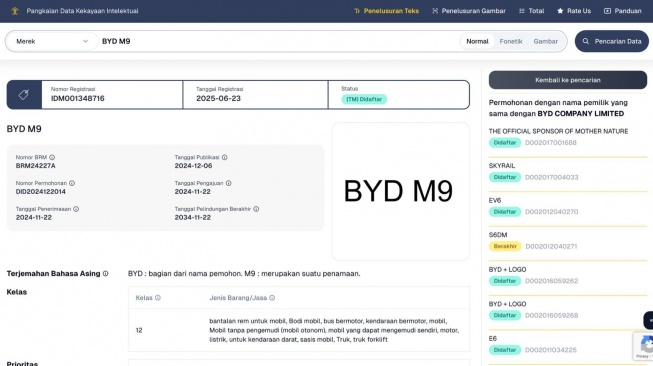
Task: Open Penelusuran Teks menu item
Action: click(x=386, y=11)
